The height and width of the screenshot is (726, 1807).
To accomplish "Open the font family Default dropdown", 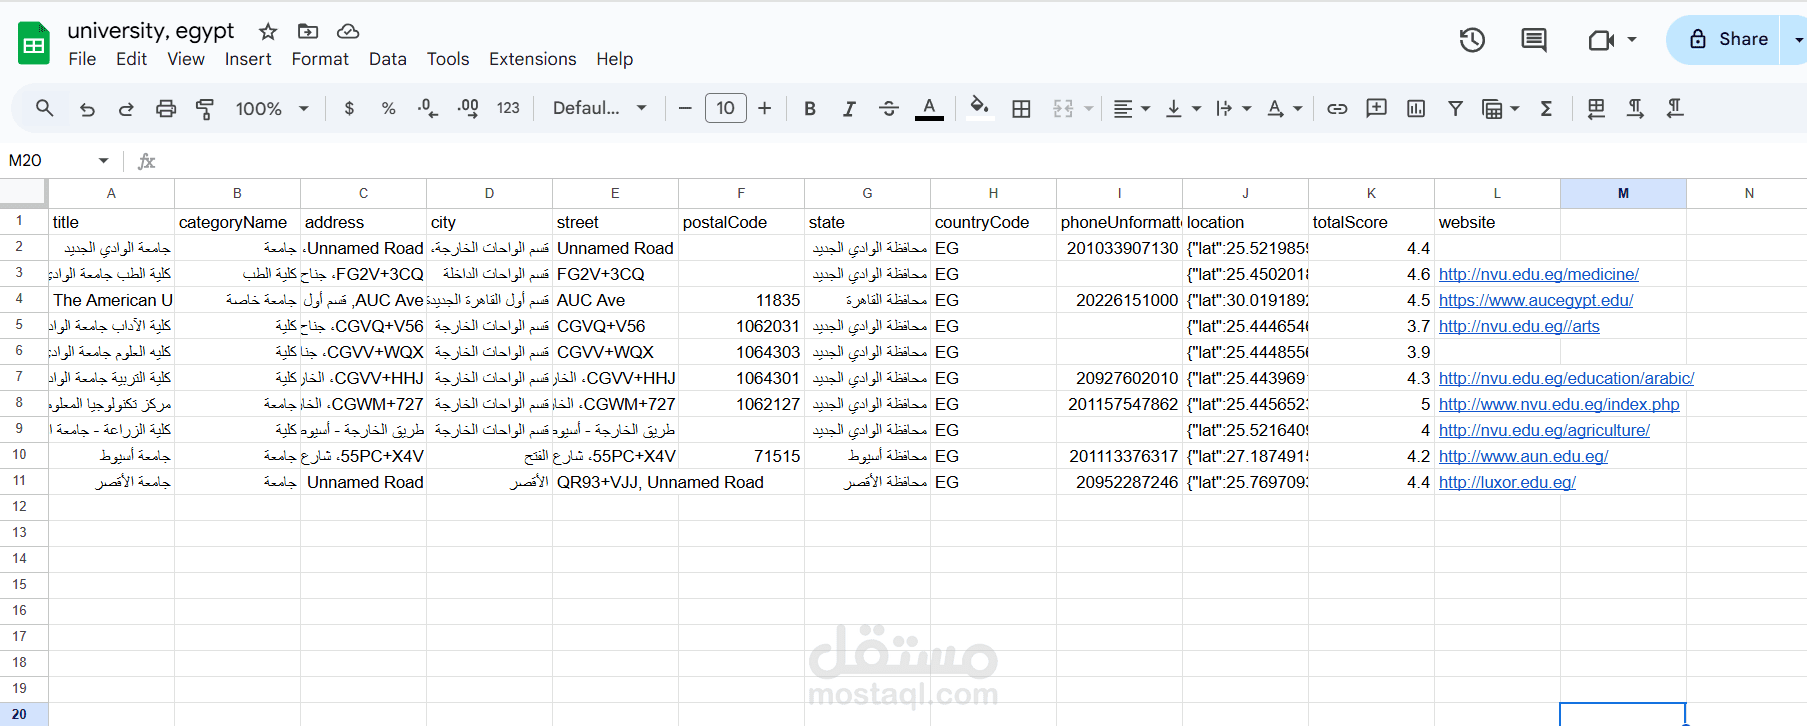I will point(600,108).
